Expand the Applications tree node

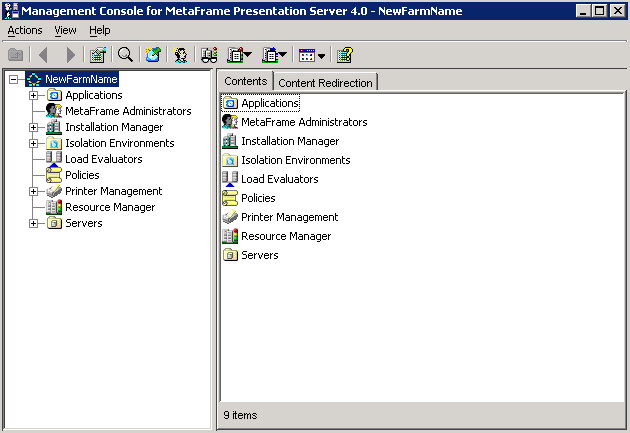33,95
